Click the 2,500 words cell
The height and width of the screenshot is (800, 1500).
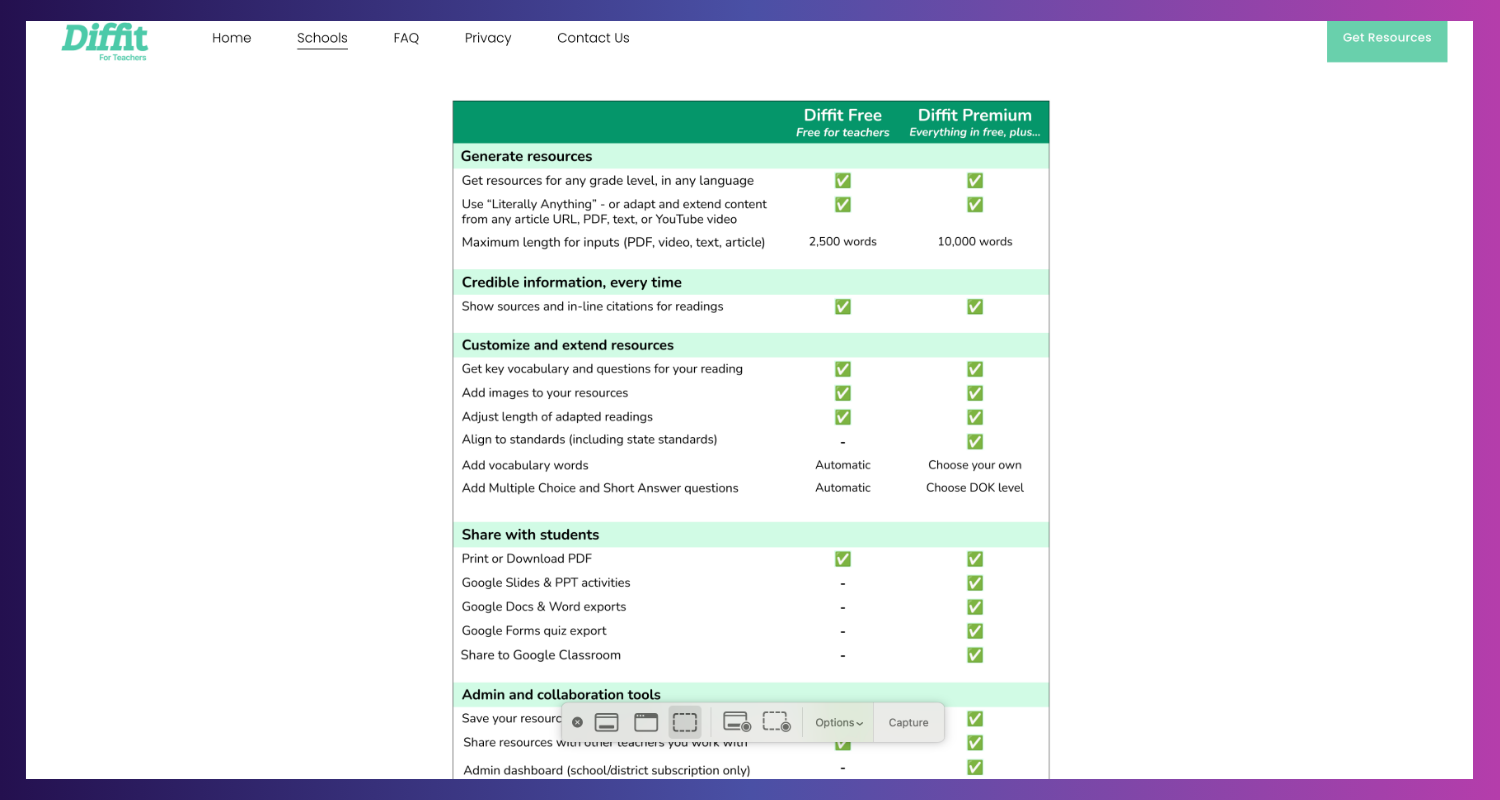pos(843,242)
